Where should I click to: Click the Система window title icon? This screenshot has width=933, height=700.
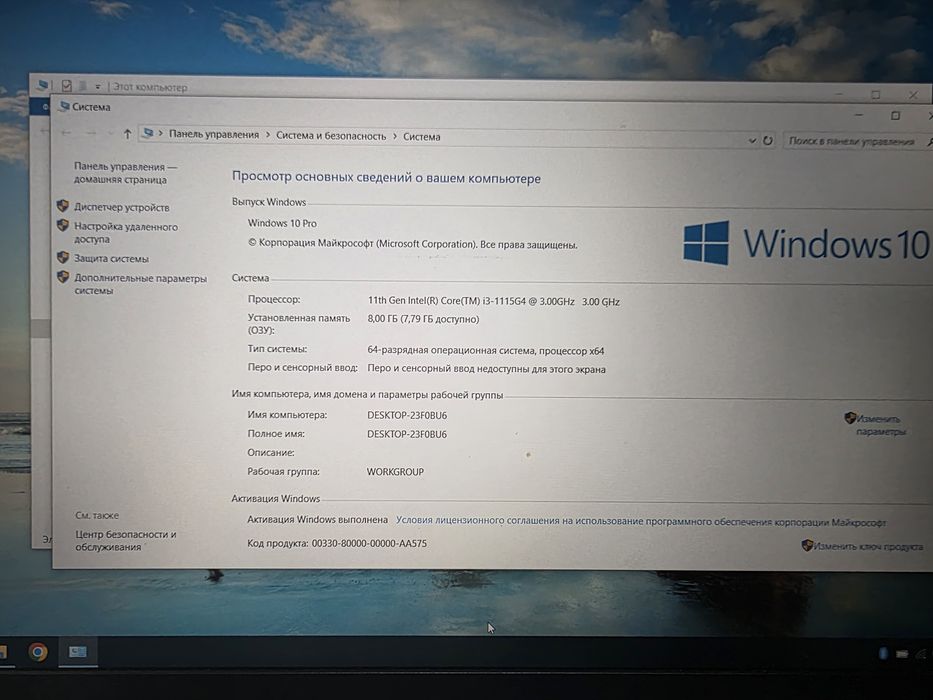64,107
